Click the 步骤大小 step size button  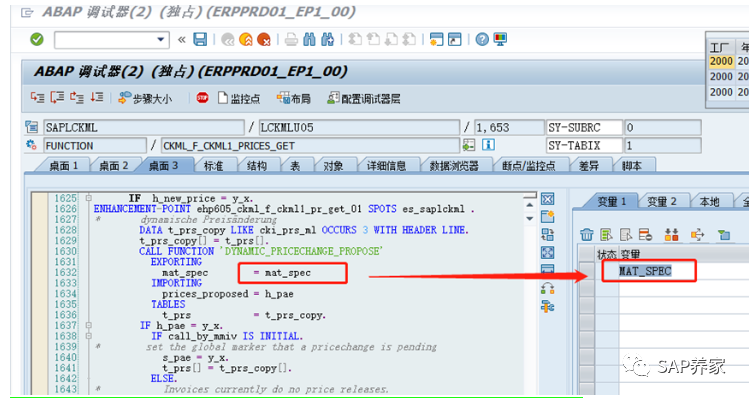click(x=145, y=98)
